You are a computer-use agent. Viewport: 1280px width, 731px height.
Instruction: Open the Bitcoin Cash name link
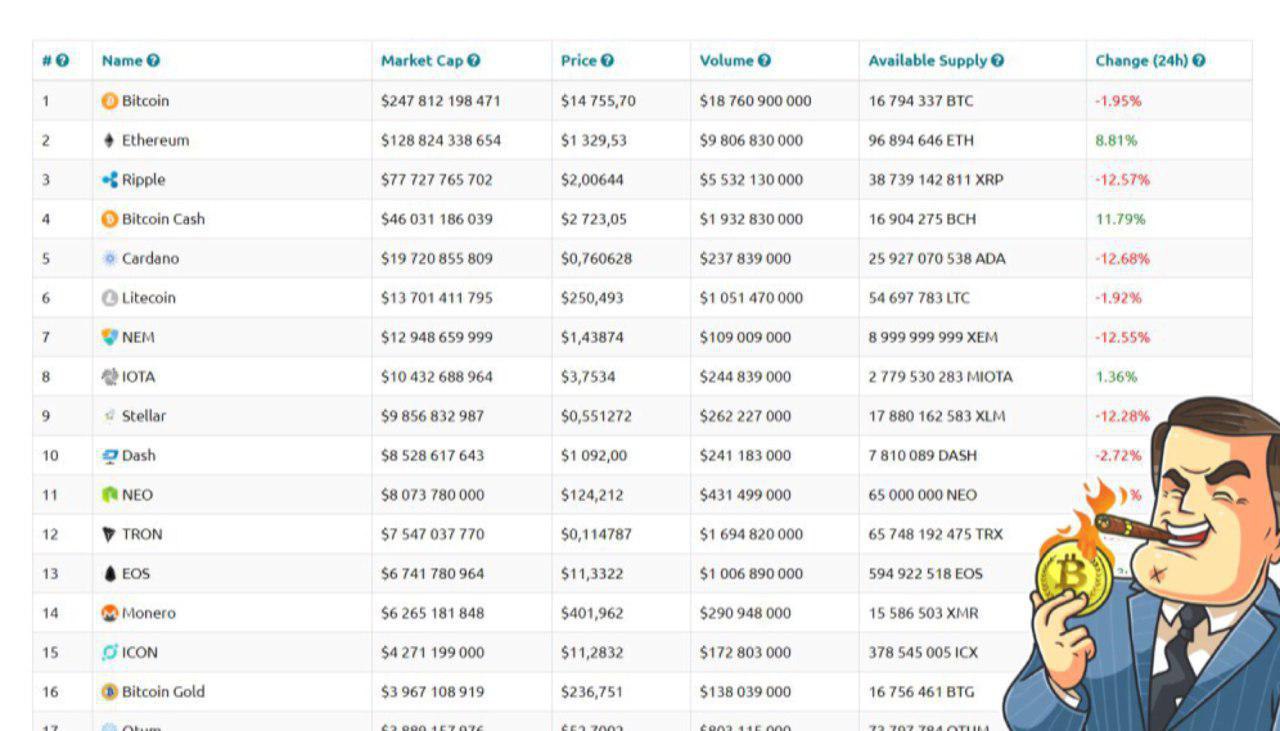(163, 219)
